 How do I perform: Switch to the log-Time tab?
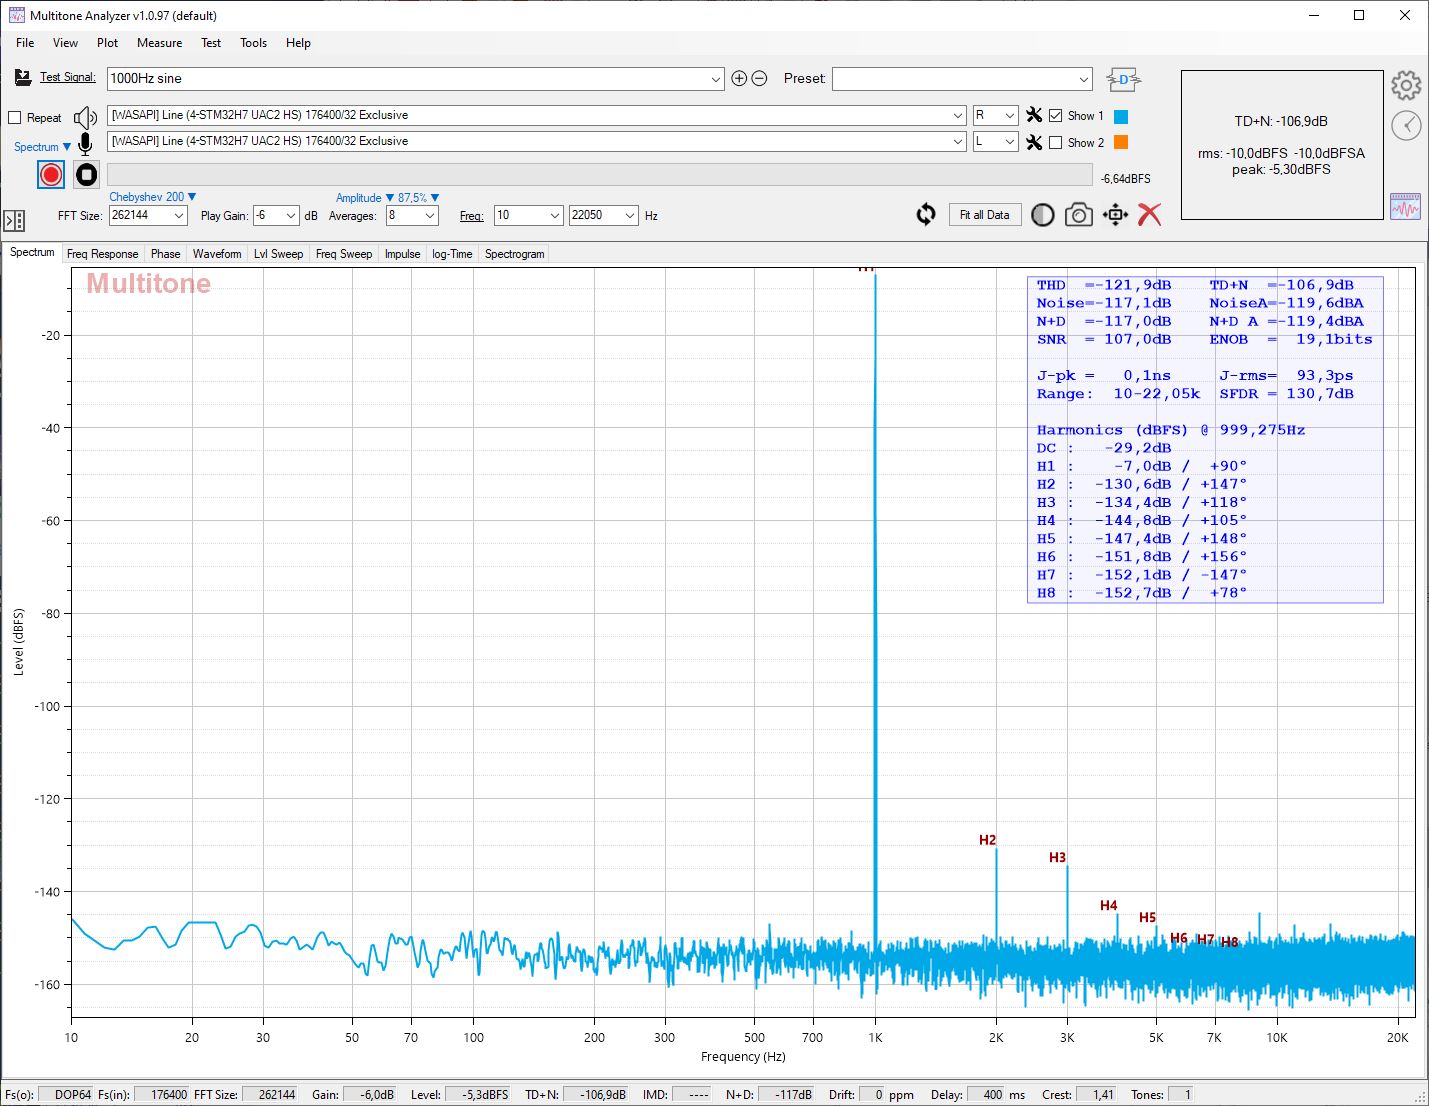(452, 254)
